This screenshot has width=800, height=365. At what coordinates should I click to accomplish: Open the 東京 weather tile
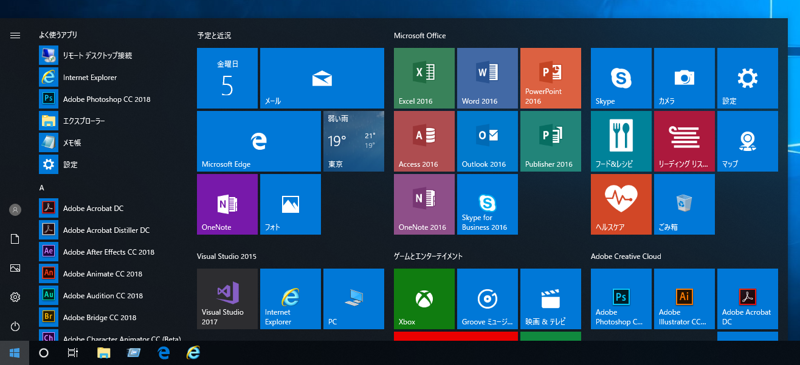point(354,141)
